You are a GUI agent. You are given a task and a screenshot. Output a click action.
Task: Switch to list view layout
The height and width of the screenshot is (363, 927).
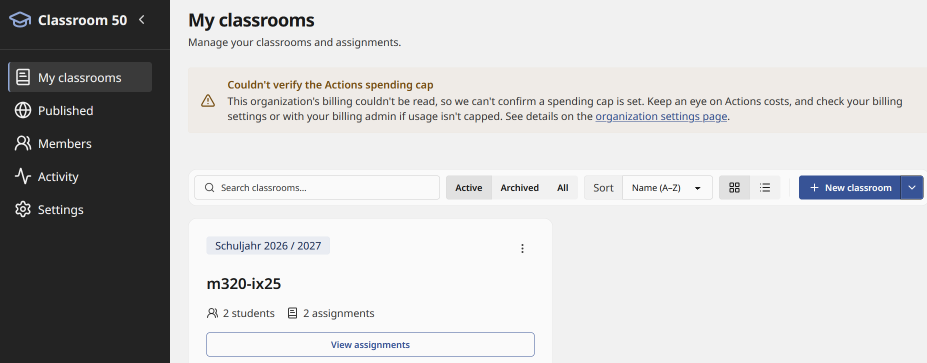click(x=765, y=187)
